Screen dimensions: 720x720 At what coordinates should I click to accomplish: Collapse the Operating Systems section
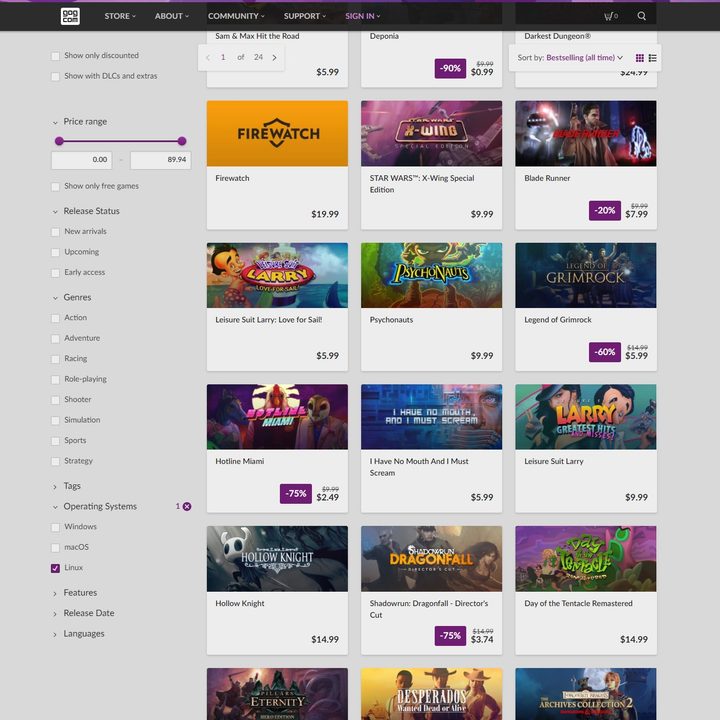[100, 506]
